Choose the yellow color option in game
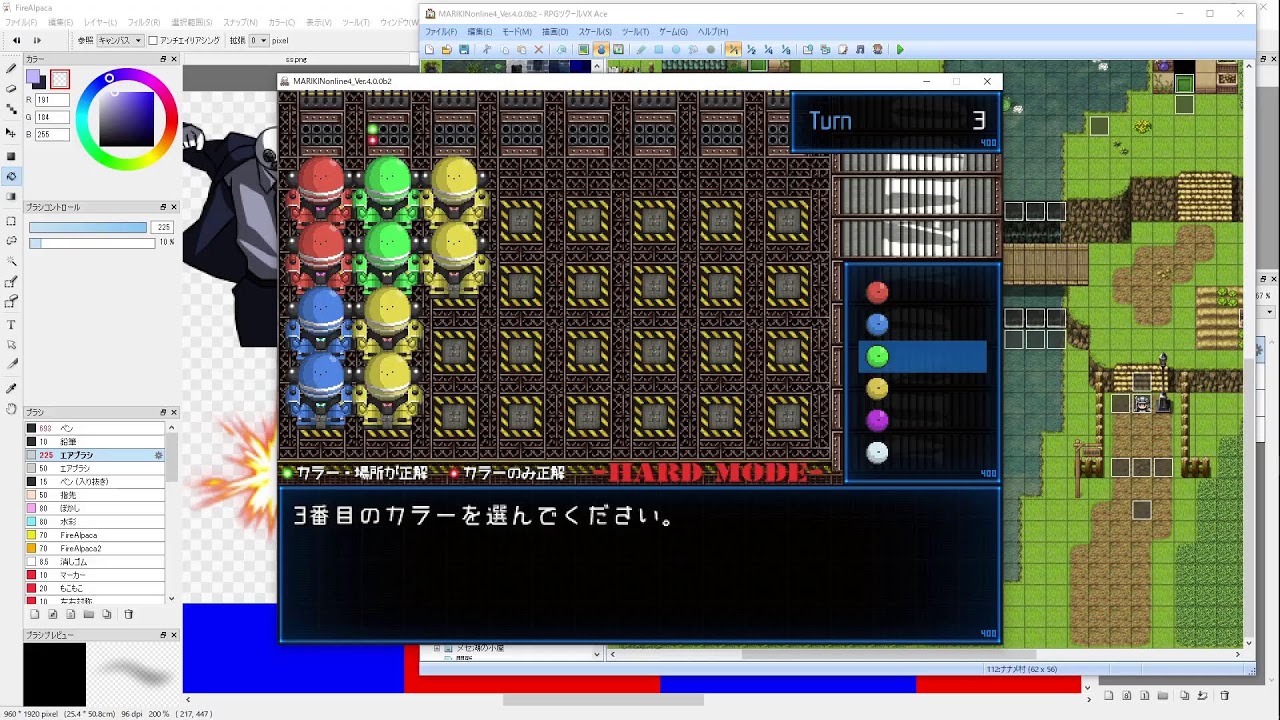1280x720 pixels. 877,388
